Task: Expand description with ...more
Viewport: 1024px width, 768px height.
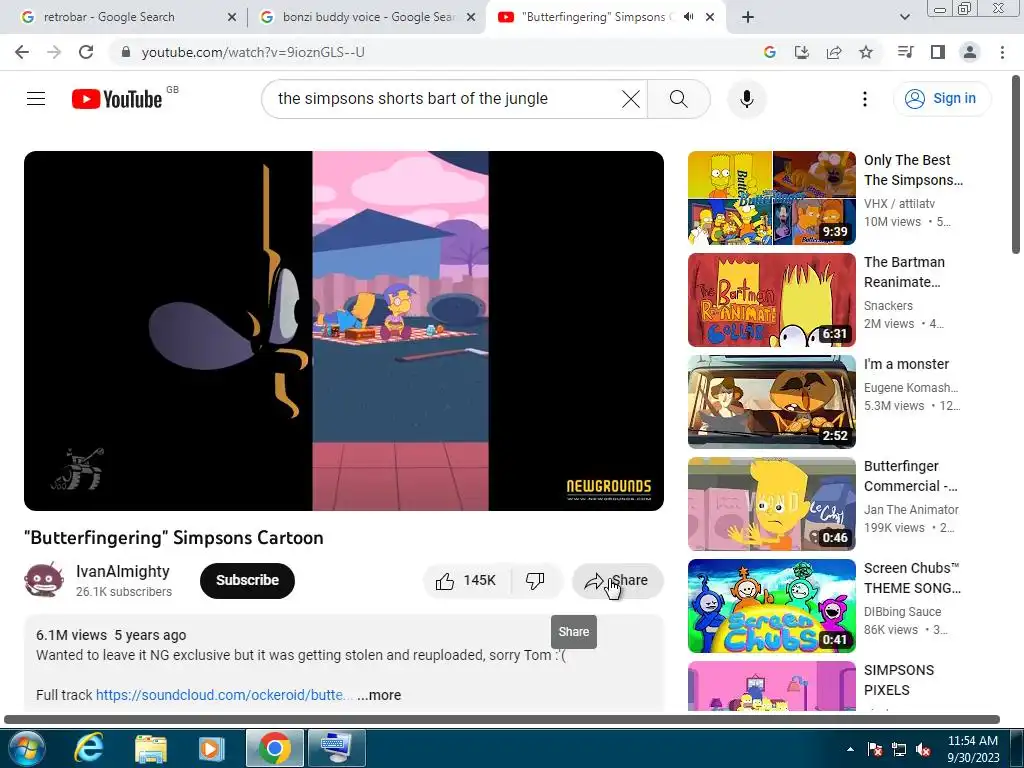Action: coord(379,695)
